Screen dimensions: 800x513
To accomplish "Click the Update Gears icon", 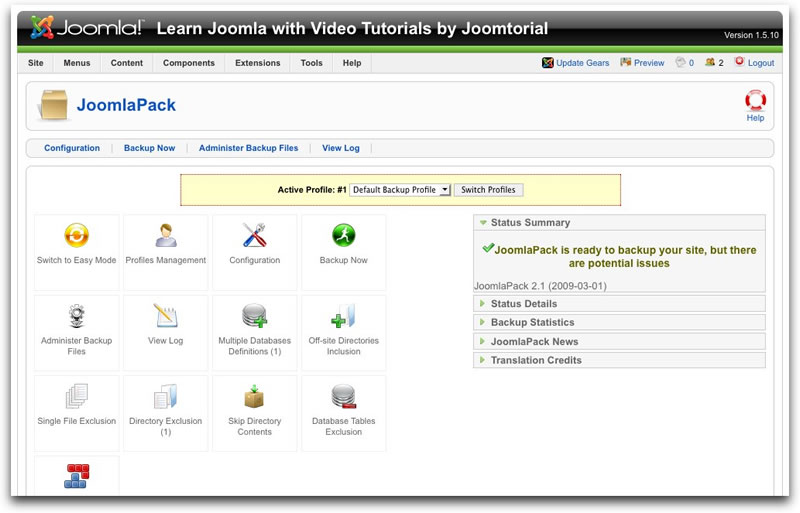I will 547,63.
